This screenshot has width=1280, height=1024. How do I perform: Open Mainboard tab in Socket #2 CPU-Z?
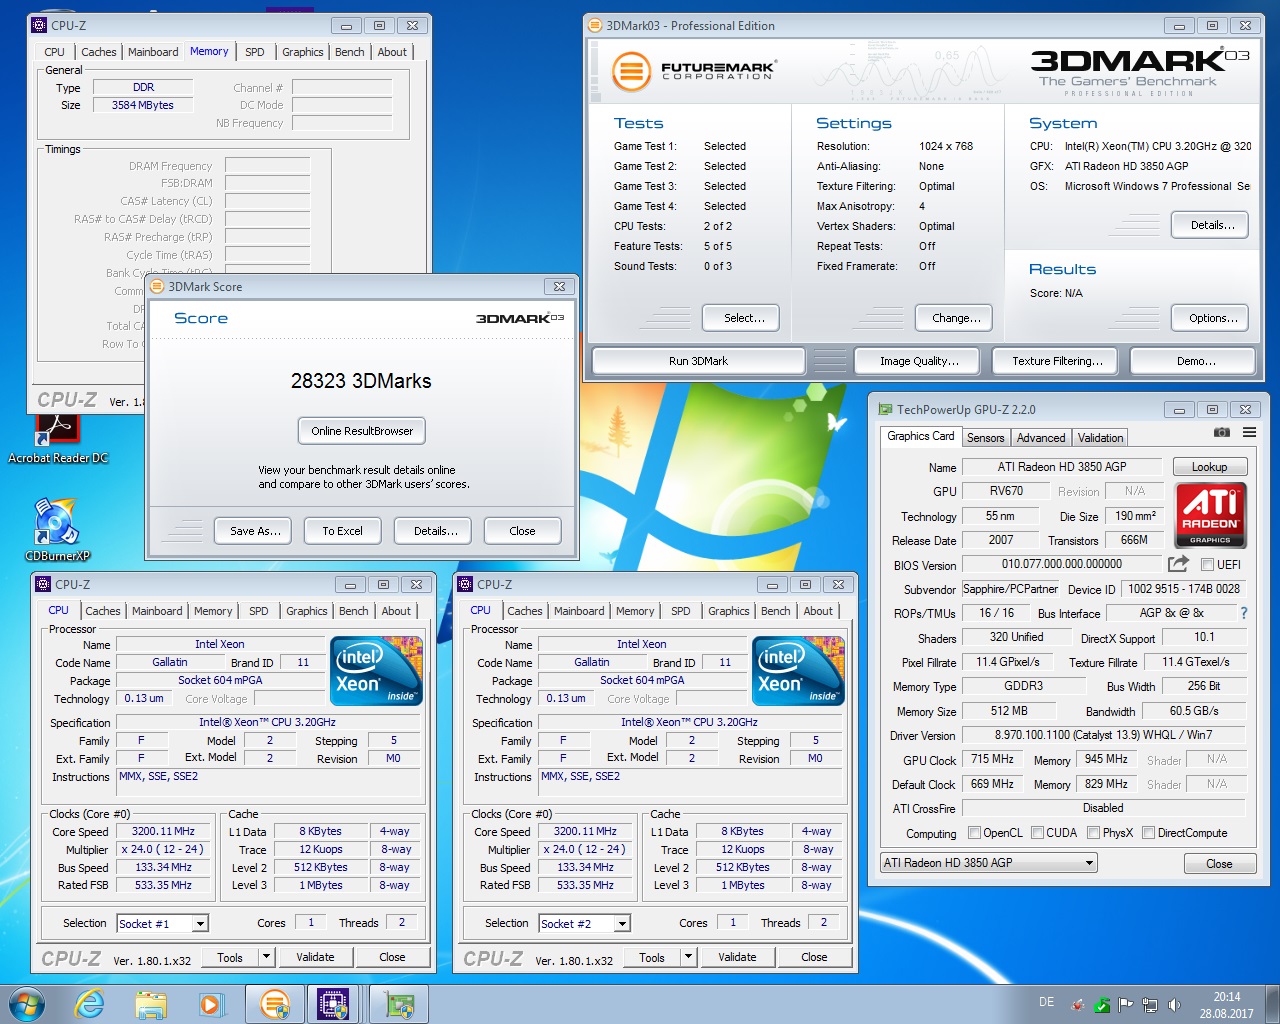point(579,611)
